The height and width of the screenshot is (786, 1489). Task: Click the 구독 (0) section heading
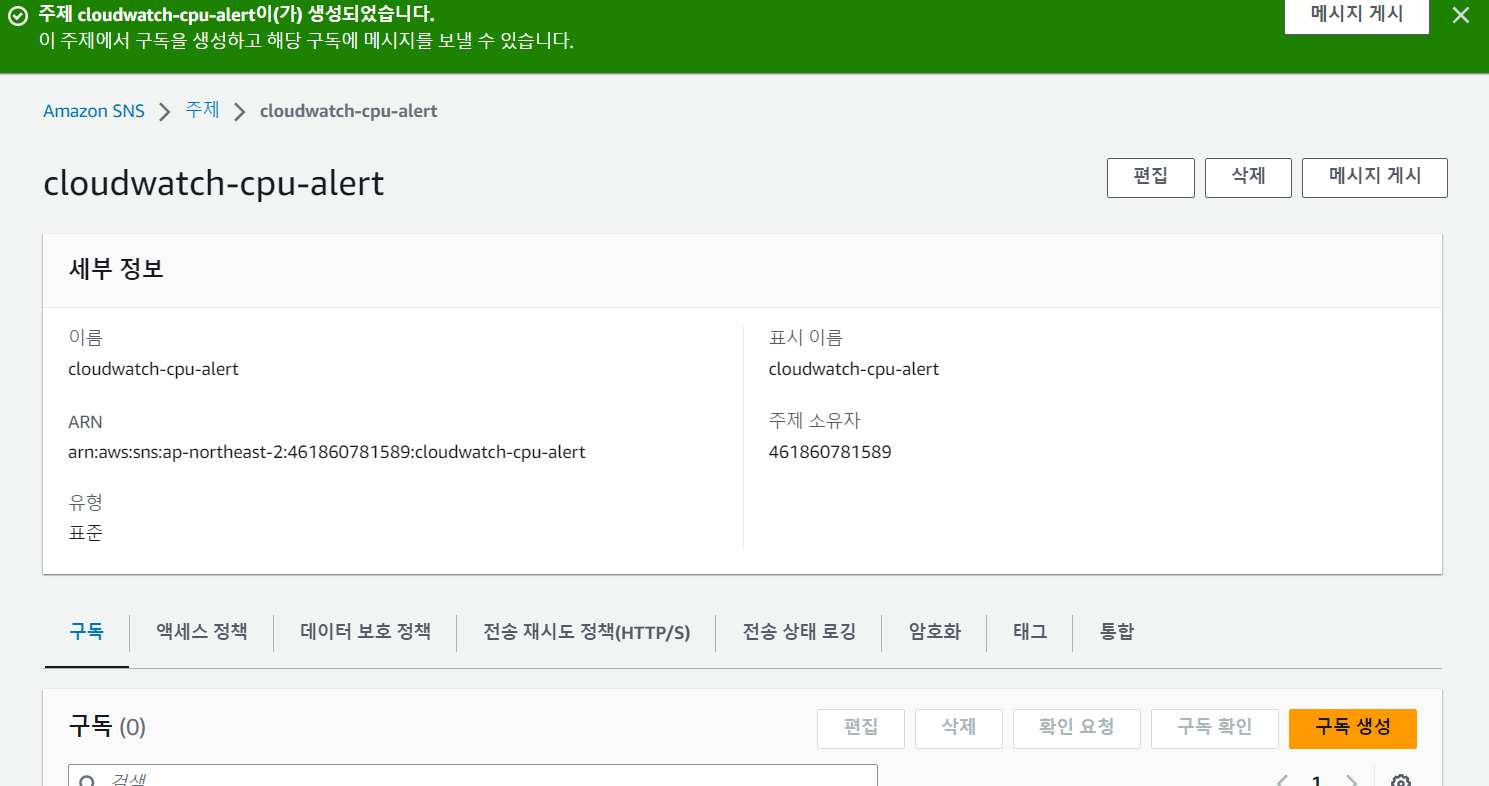107,727
